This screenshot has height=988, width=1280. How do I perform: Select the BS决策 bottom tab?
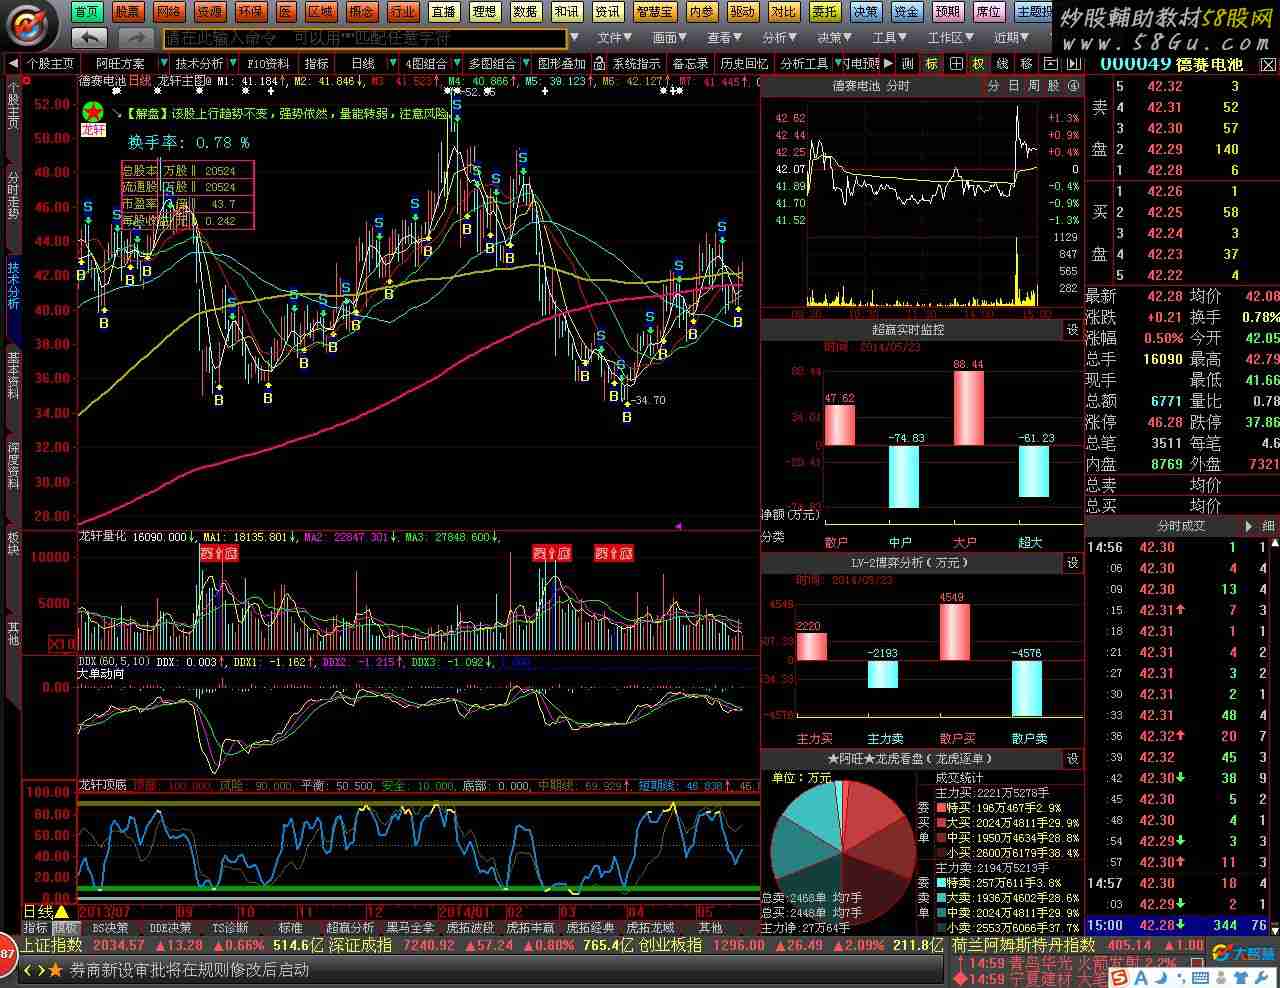coord(110,928)
